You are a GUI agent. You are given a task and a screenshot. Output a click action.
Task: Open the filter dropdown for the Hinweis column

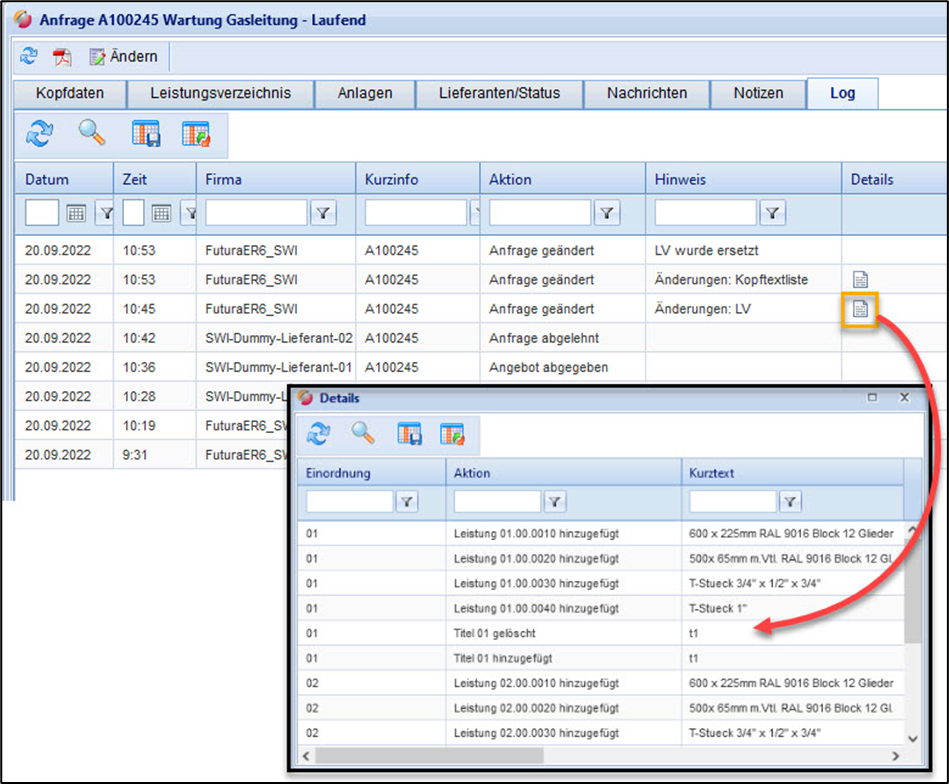(773, 212)
